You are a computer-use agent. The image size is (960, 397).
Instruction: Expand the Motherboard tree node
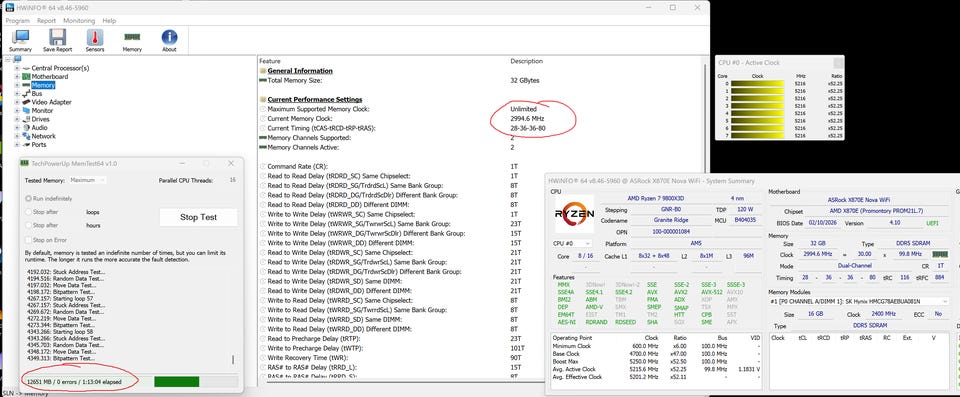(17, 77)
